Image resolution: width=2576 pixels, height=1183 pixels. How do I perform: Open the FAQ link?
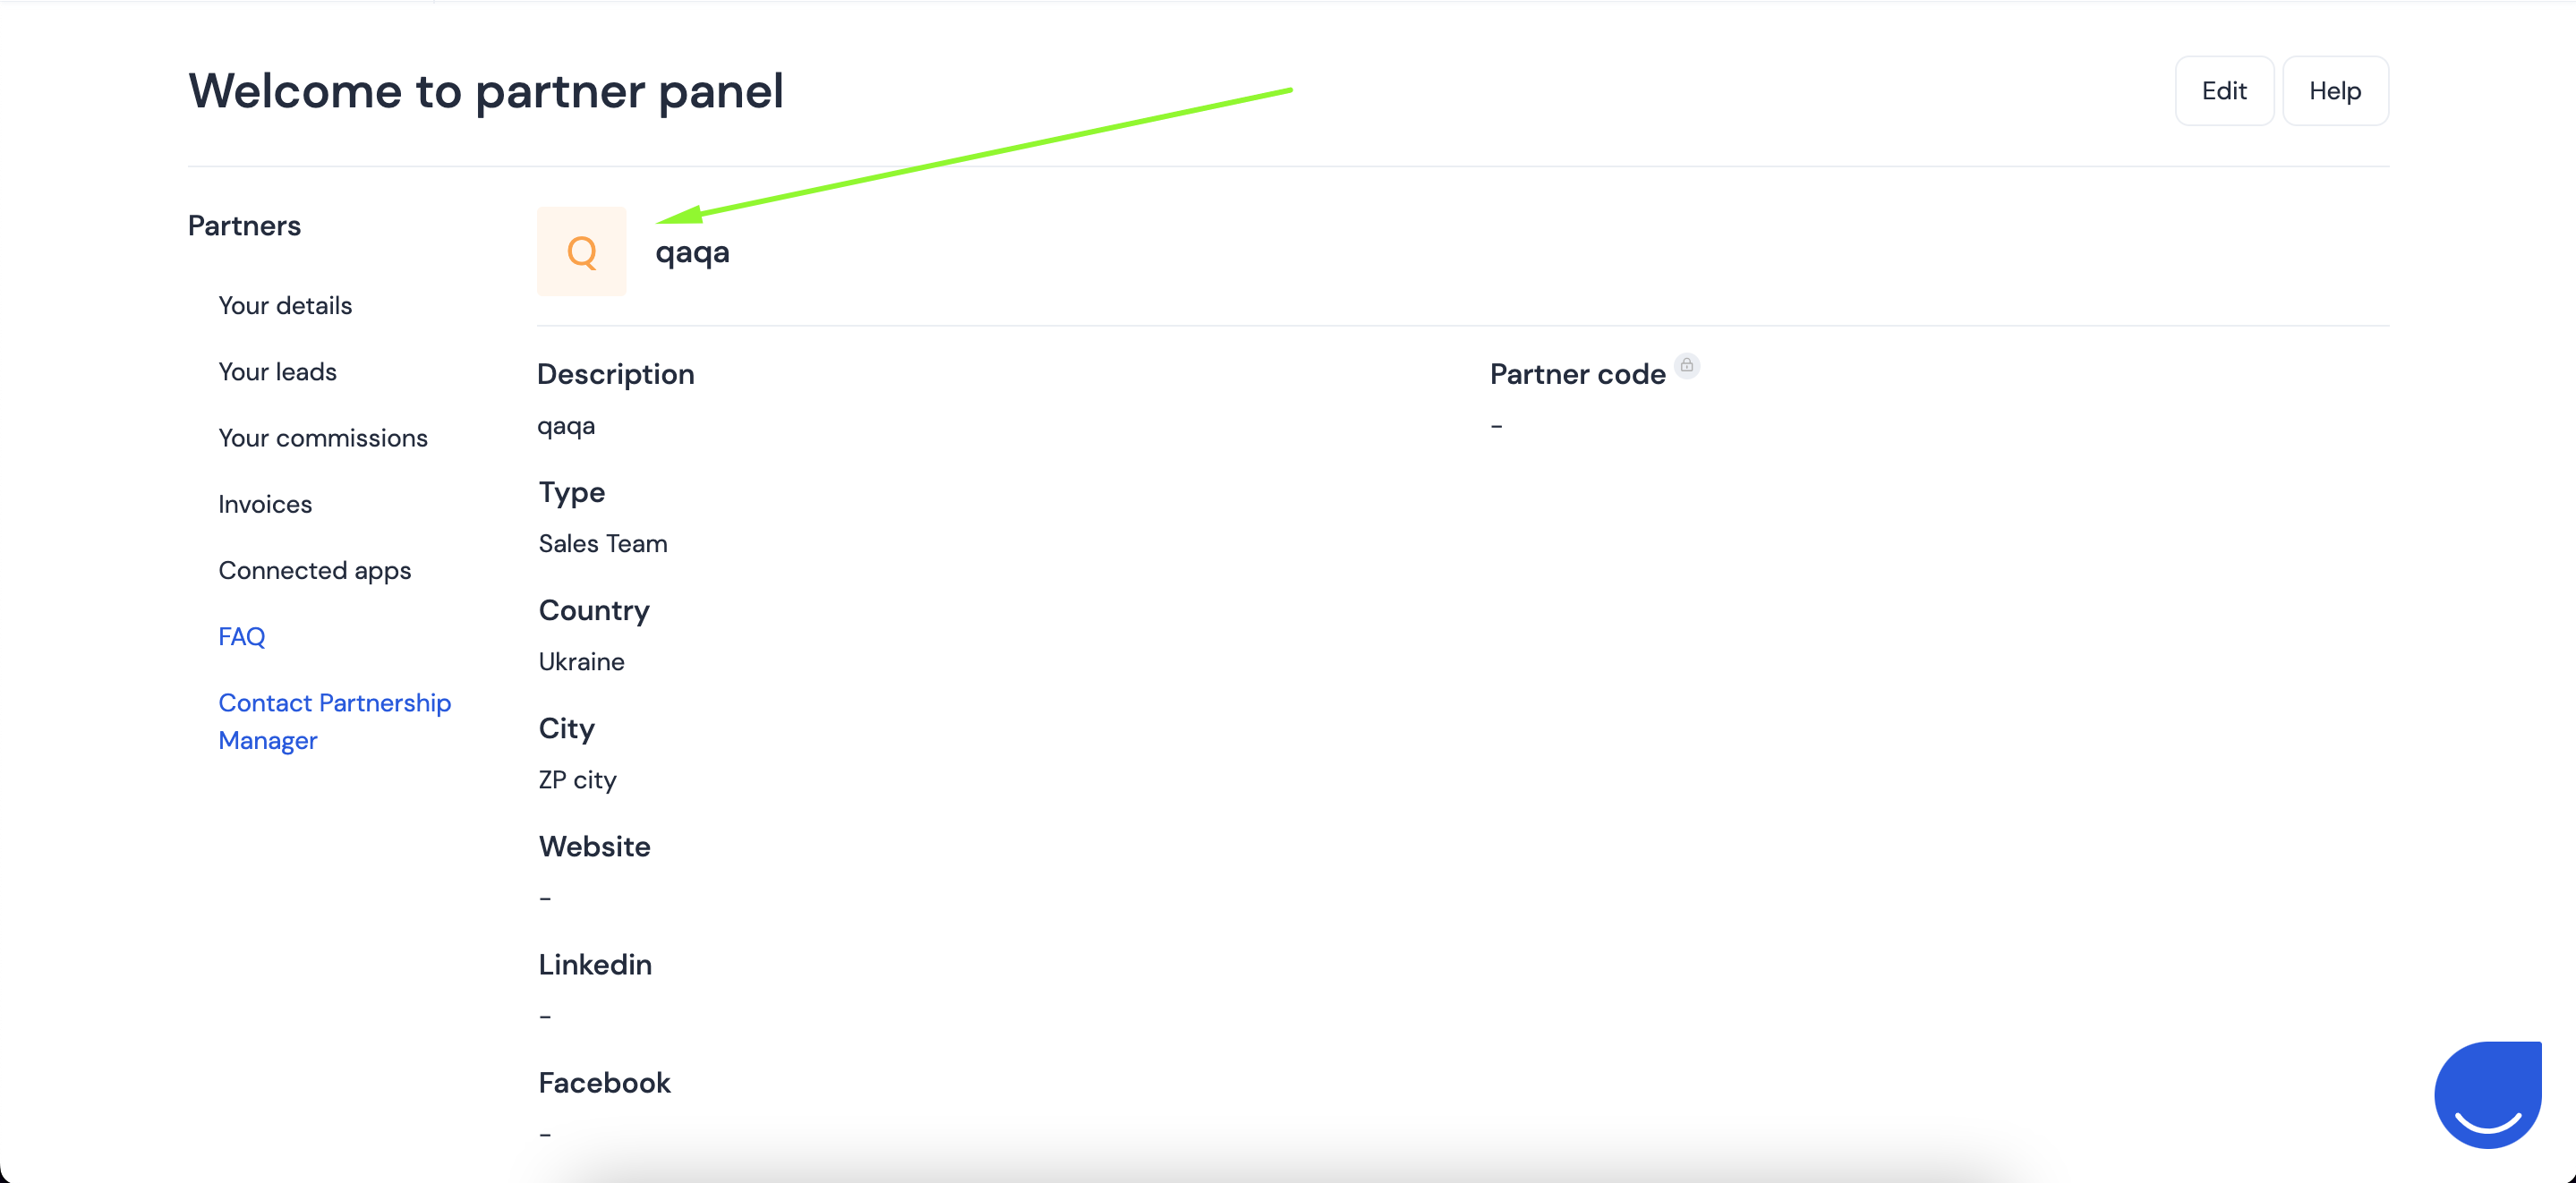[x=242, y=637]
